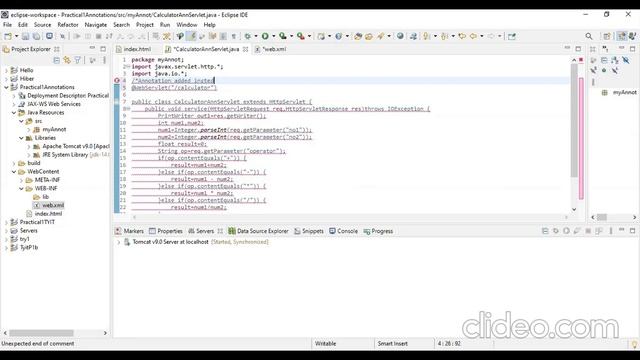Click the Debug bug icon in toolbar
Image resolution: width=640 pixels, height=360 pixels.
247,36
